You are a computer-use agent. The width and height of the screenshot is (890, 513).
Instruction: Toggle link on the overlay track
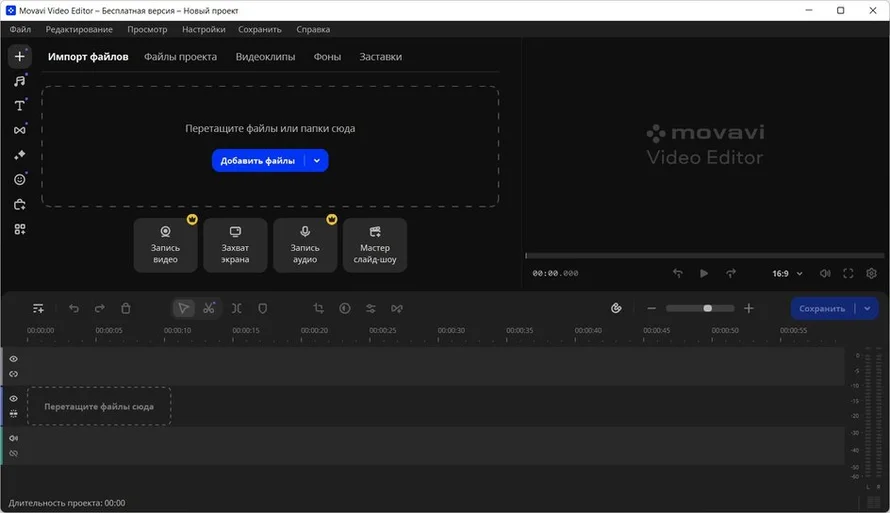click(14, 374)
